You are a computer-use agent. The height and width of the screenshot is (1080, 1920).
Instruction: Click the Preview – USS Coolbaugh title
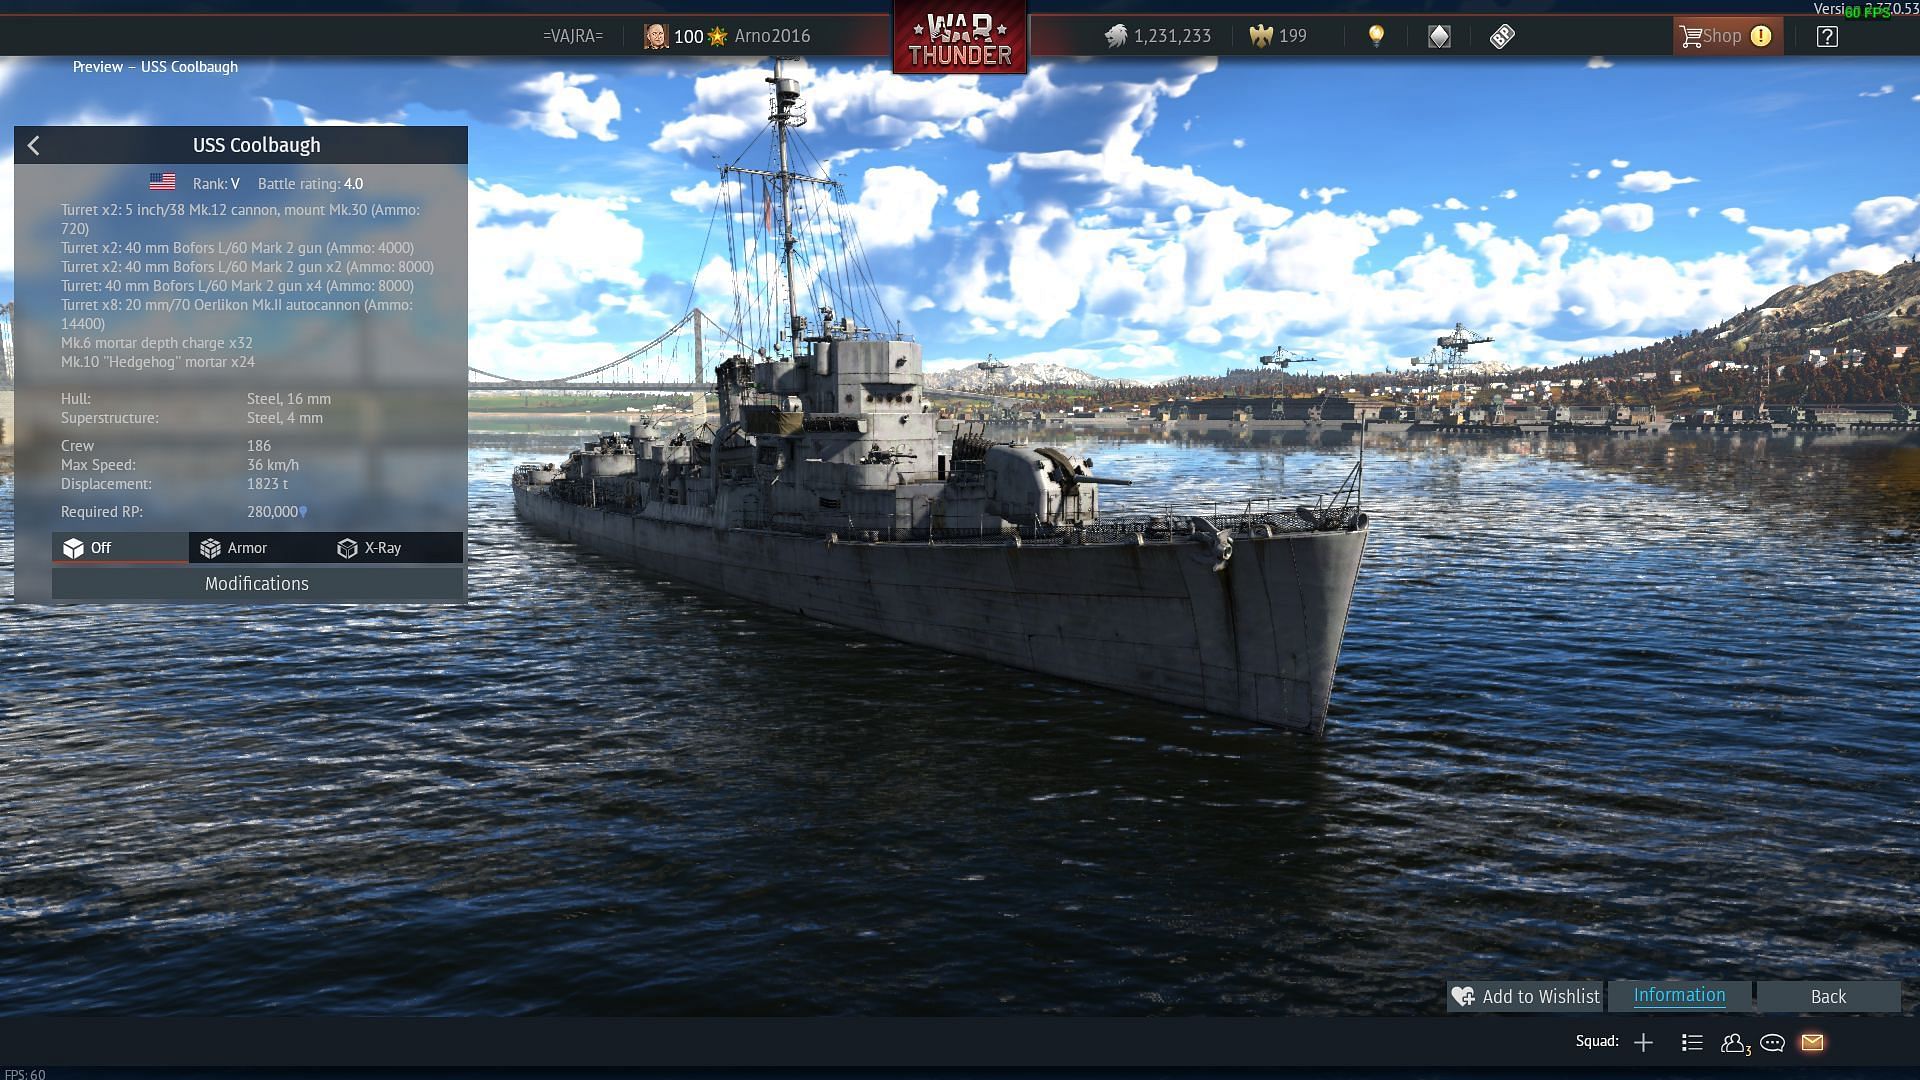point(155,67)
